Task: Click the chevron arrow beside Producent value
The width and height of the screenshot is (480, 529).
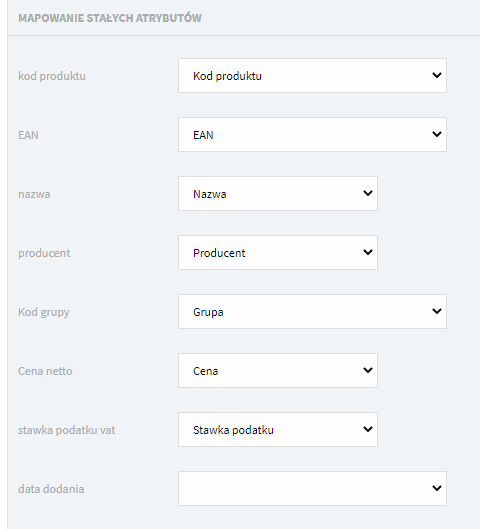Action: [x=368, y=252]
